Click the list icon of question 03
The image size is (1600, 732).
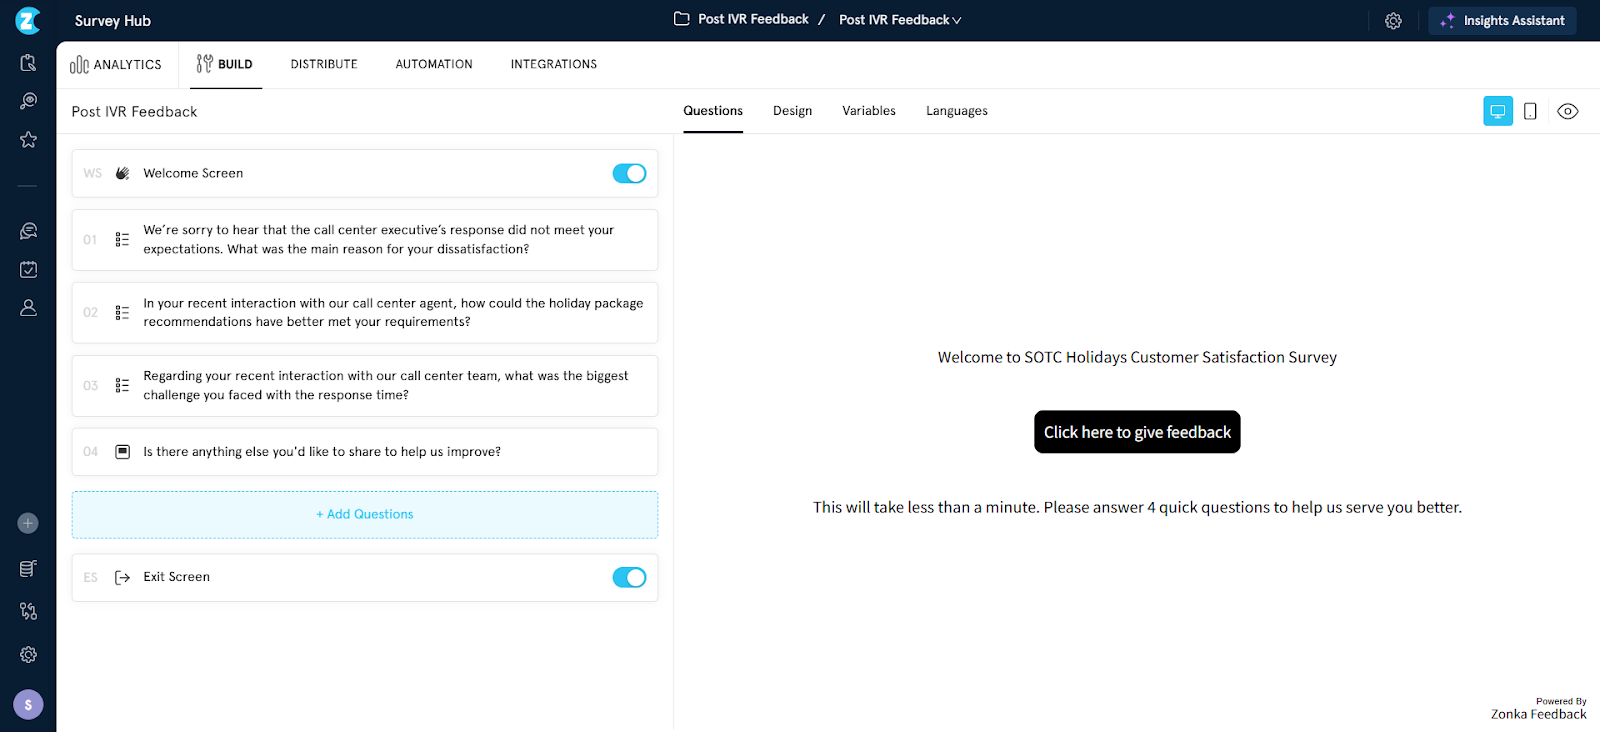(122, 386)
